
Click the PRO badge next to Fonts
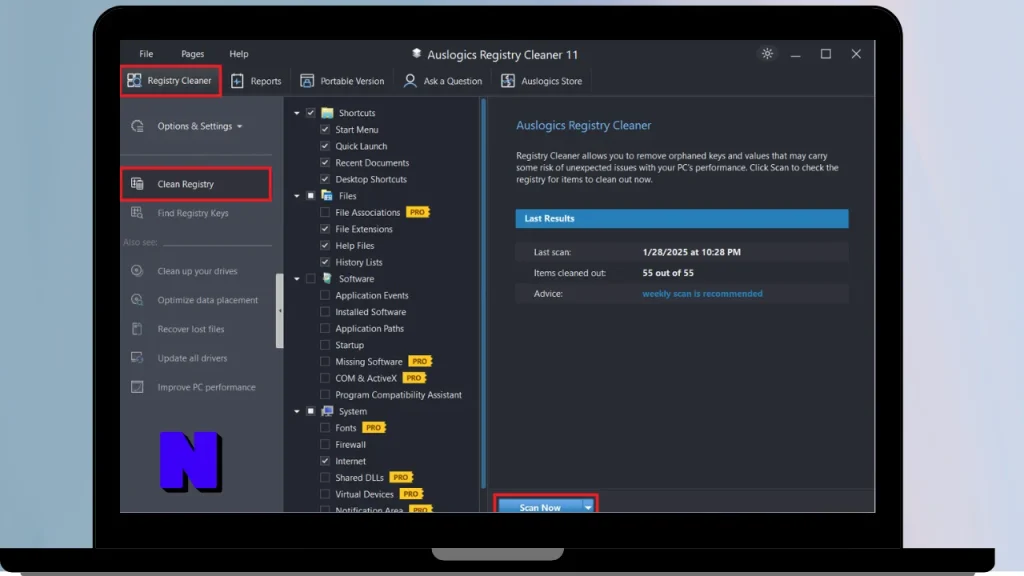[x=374, y=428]
